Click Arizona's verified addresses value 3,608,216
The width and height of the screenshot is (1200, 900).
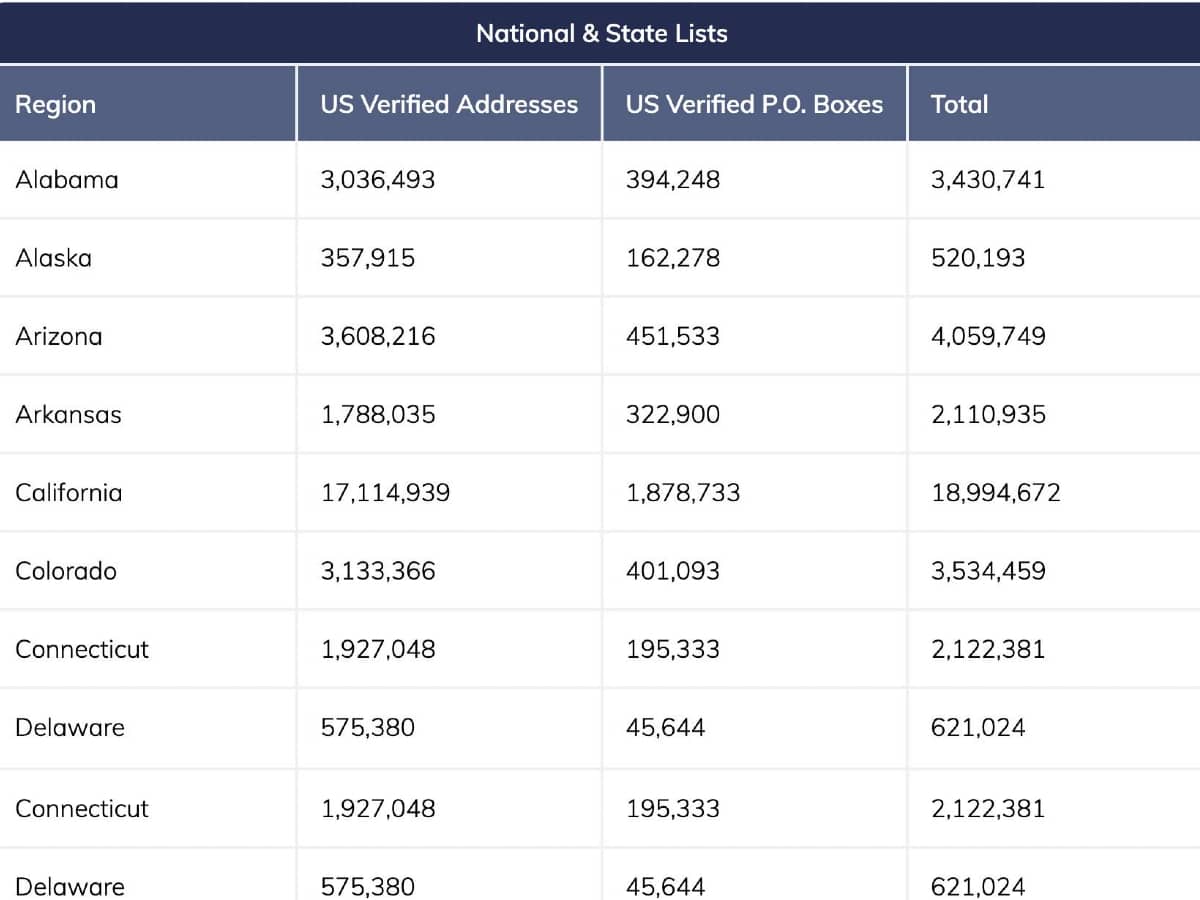[378, 336]
